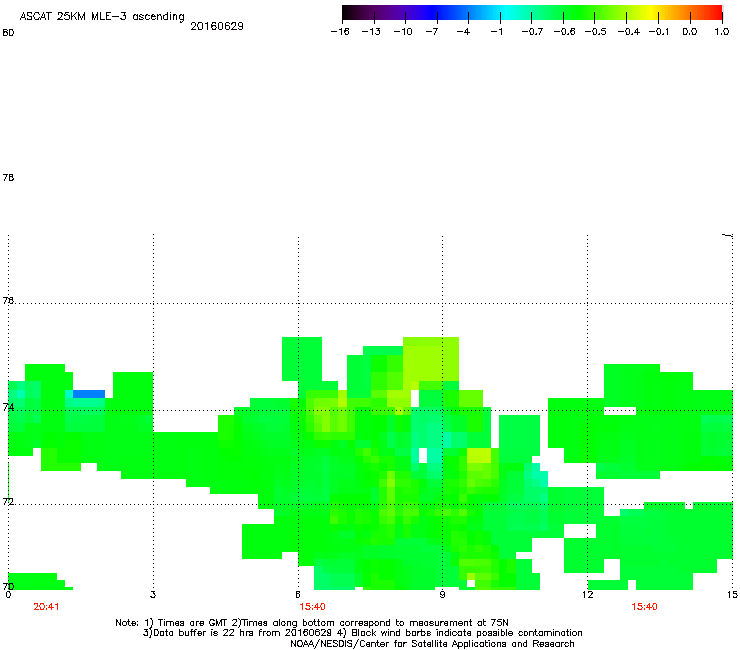Click the -0.6 color bar label
740x650 pixels.
(564, 32)
